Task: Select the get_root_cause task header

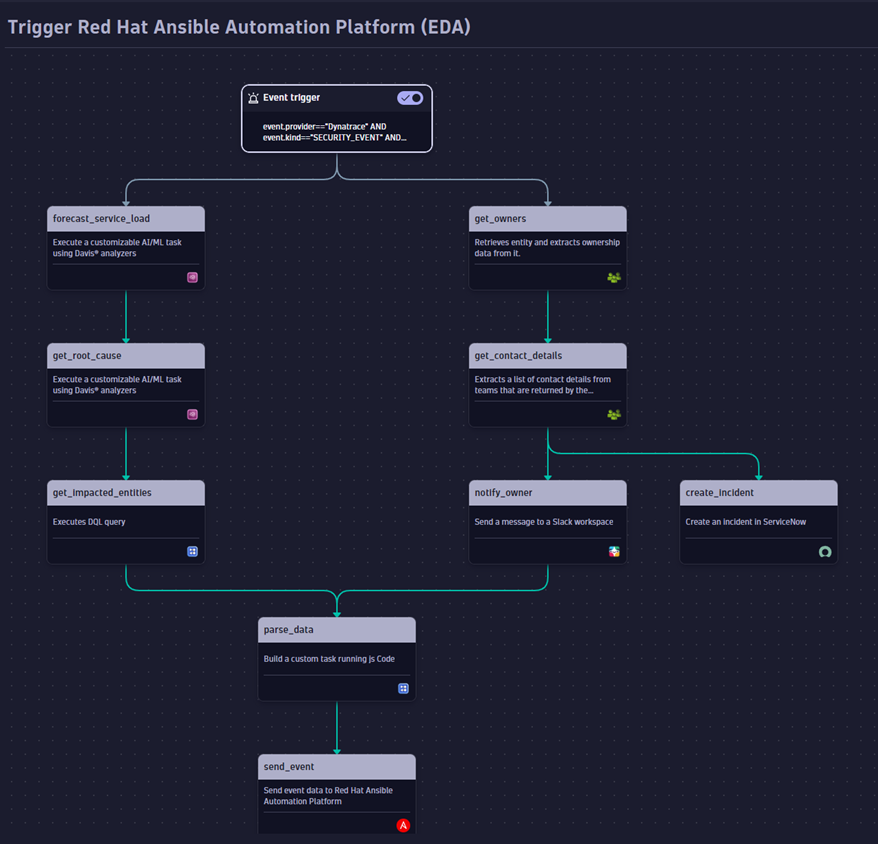Action: tap(126, 356)
